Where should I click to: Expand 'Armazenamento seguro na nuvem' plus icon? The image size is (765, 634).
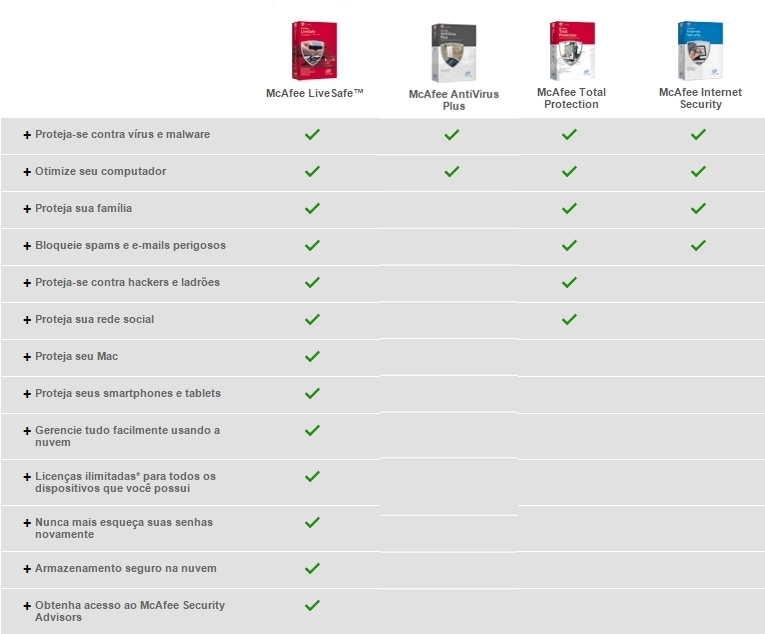pos(27,569)
